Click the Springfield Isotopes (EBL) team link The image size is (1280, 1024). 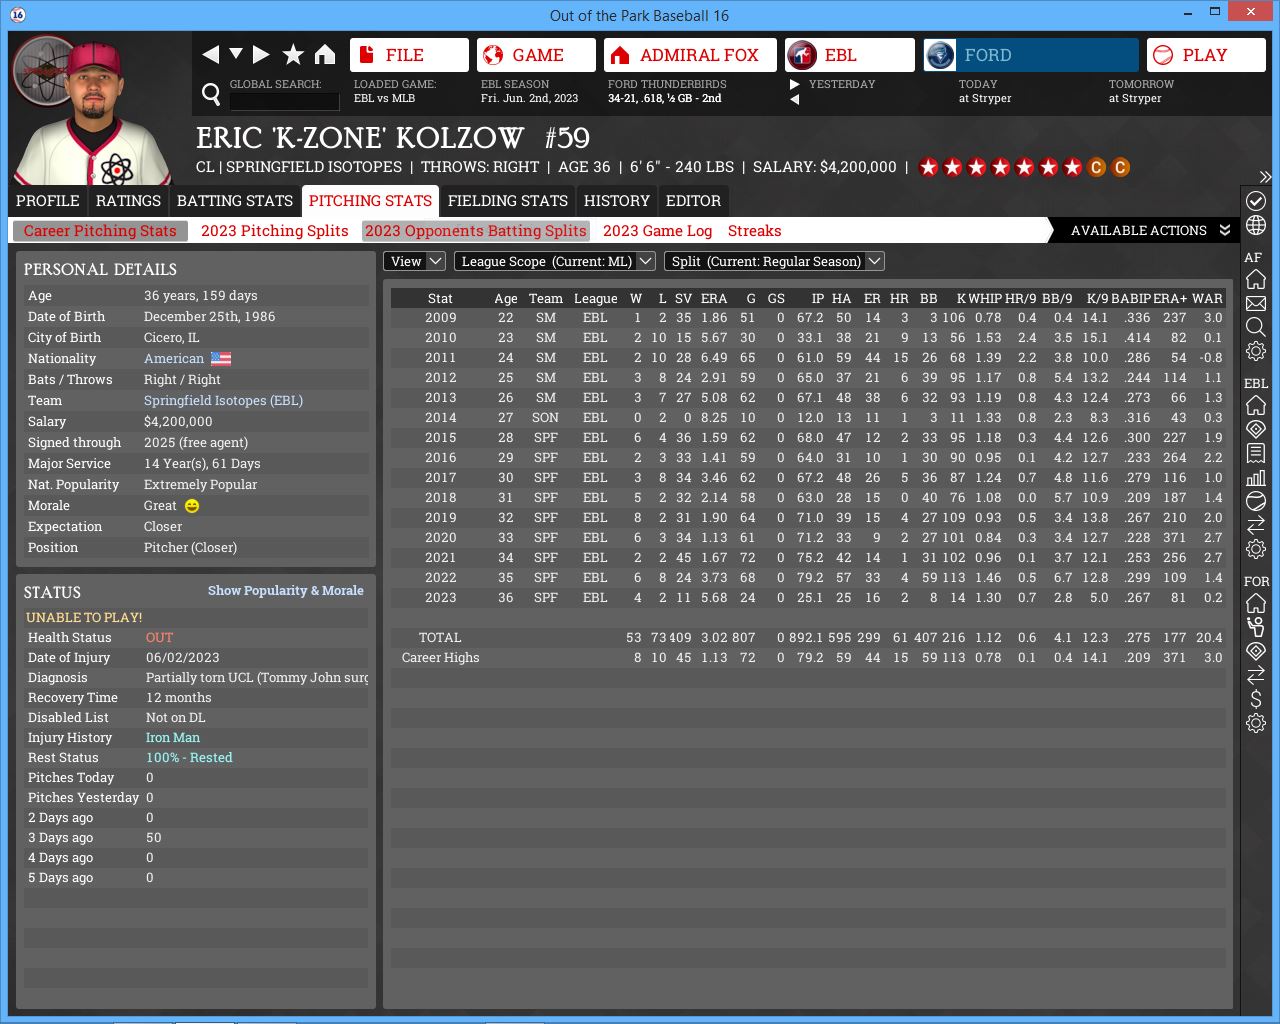223,401
